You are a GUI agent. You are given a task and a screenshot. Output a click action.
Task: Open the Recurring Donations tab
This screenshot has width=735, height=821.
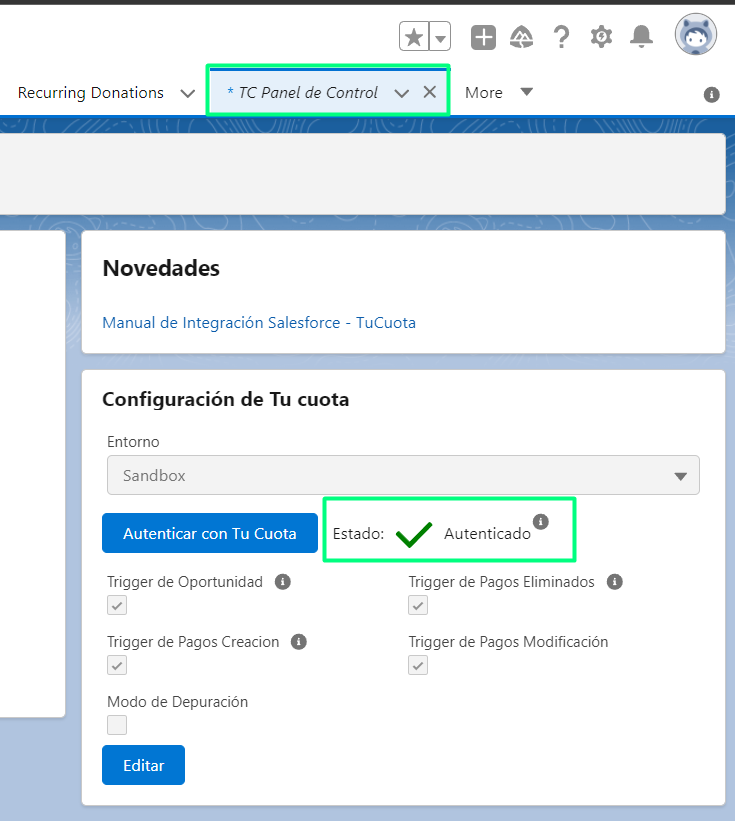[x=91, y=93]
